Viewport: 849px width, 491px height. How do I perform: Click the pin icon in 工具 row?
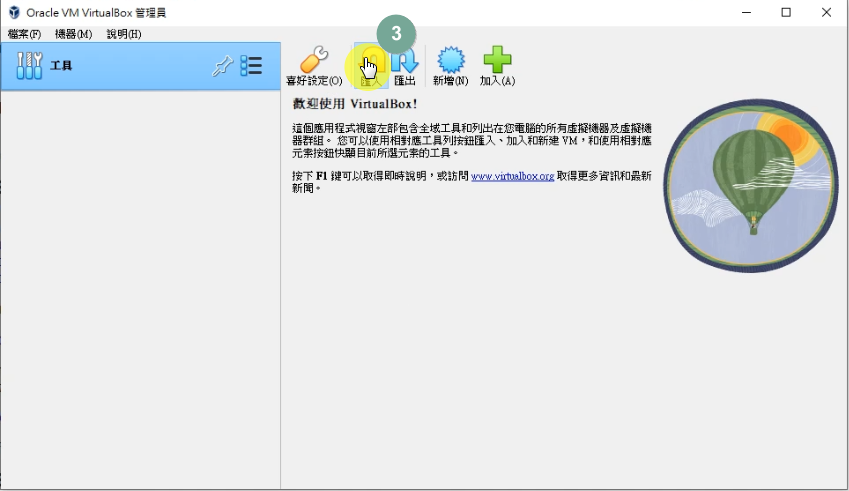point(222,66)
